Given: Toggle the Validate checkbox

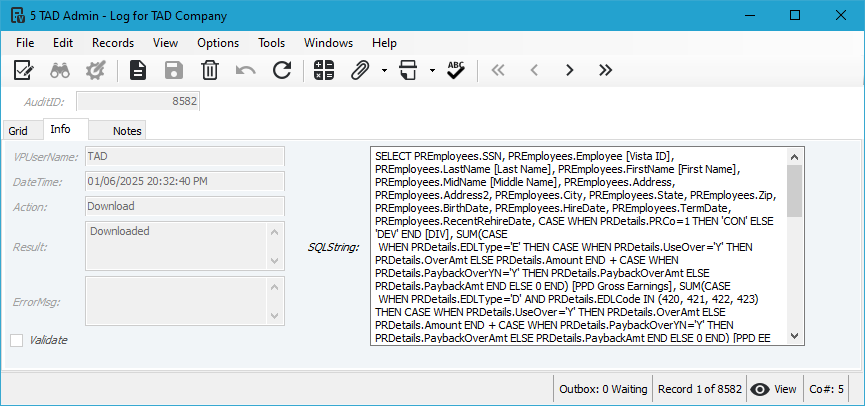Looking at the screenshot, I should 17,340.
